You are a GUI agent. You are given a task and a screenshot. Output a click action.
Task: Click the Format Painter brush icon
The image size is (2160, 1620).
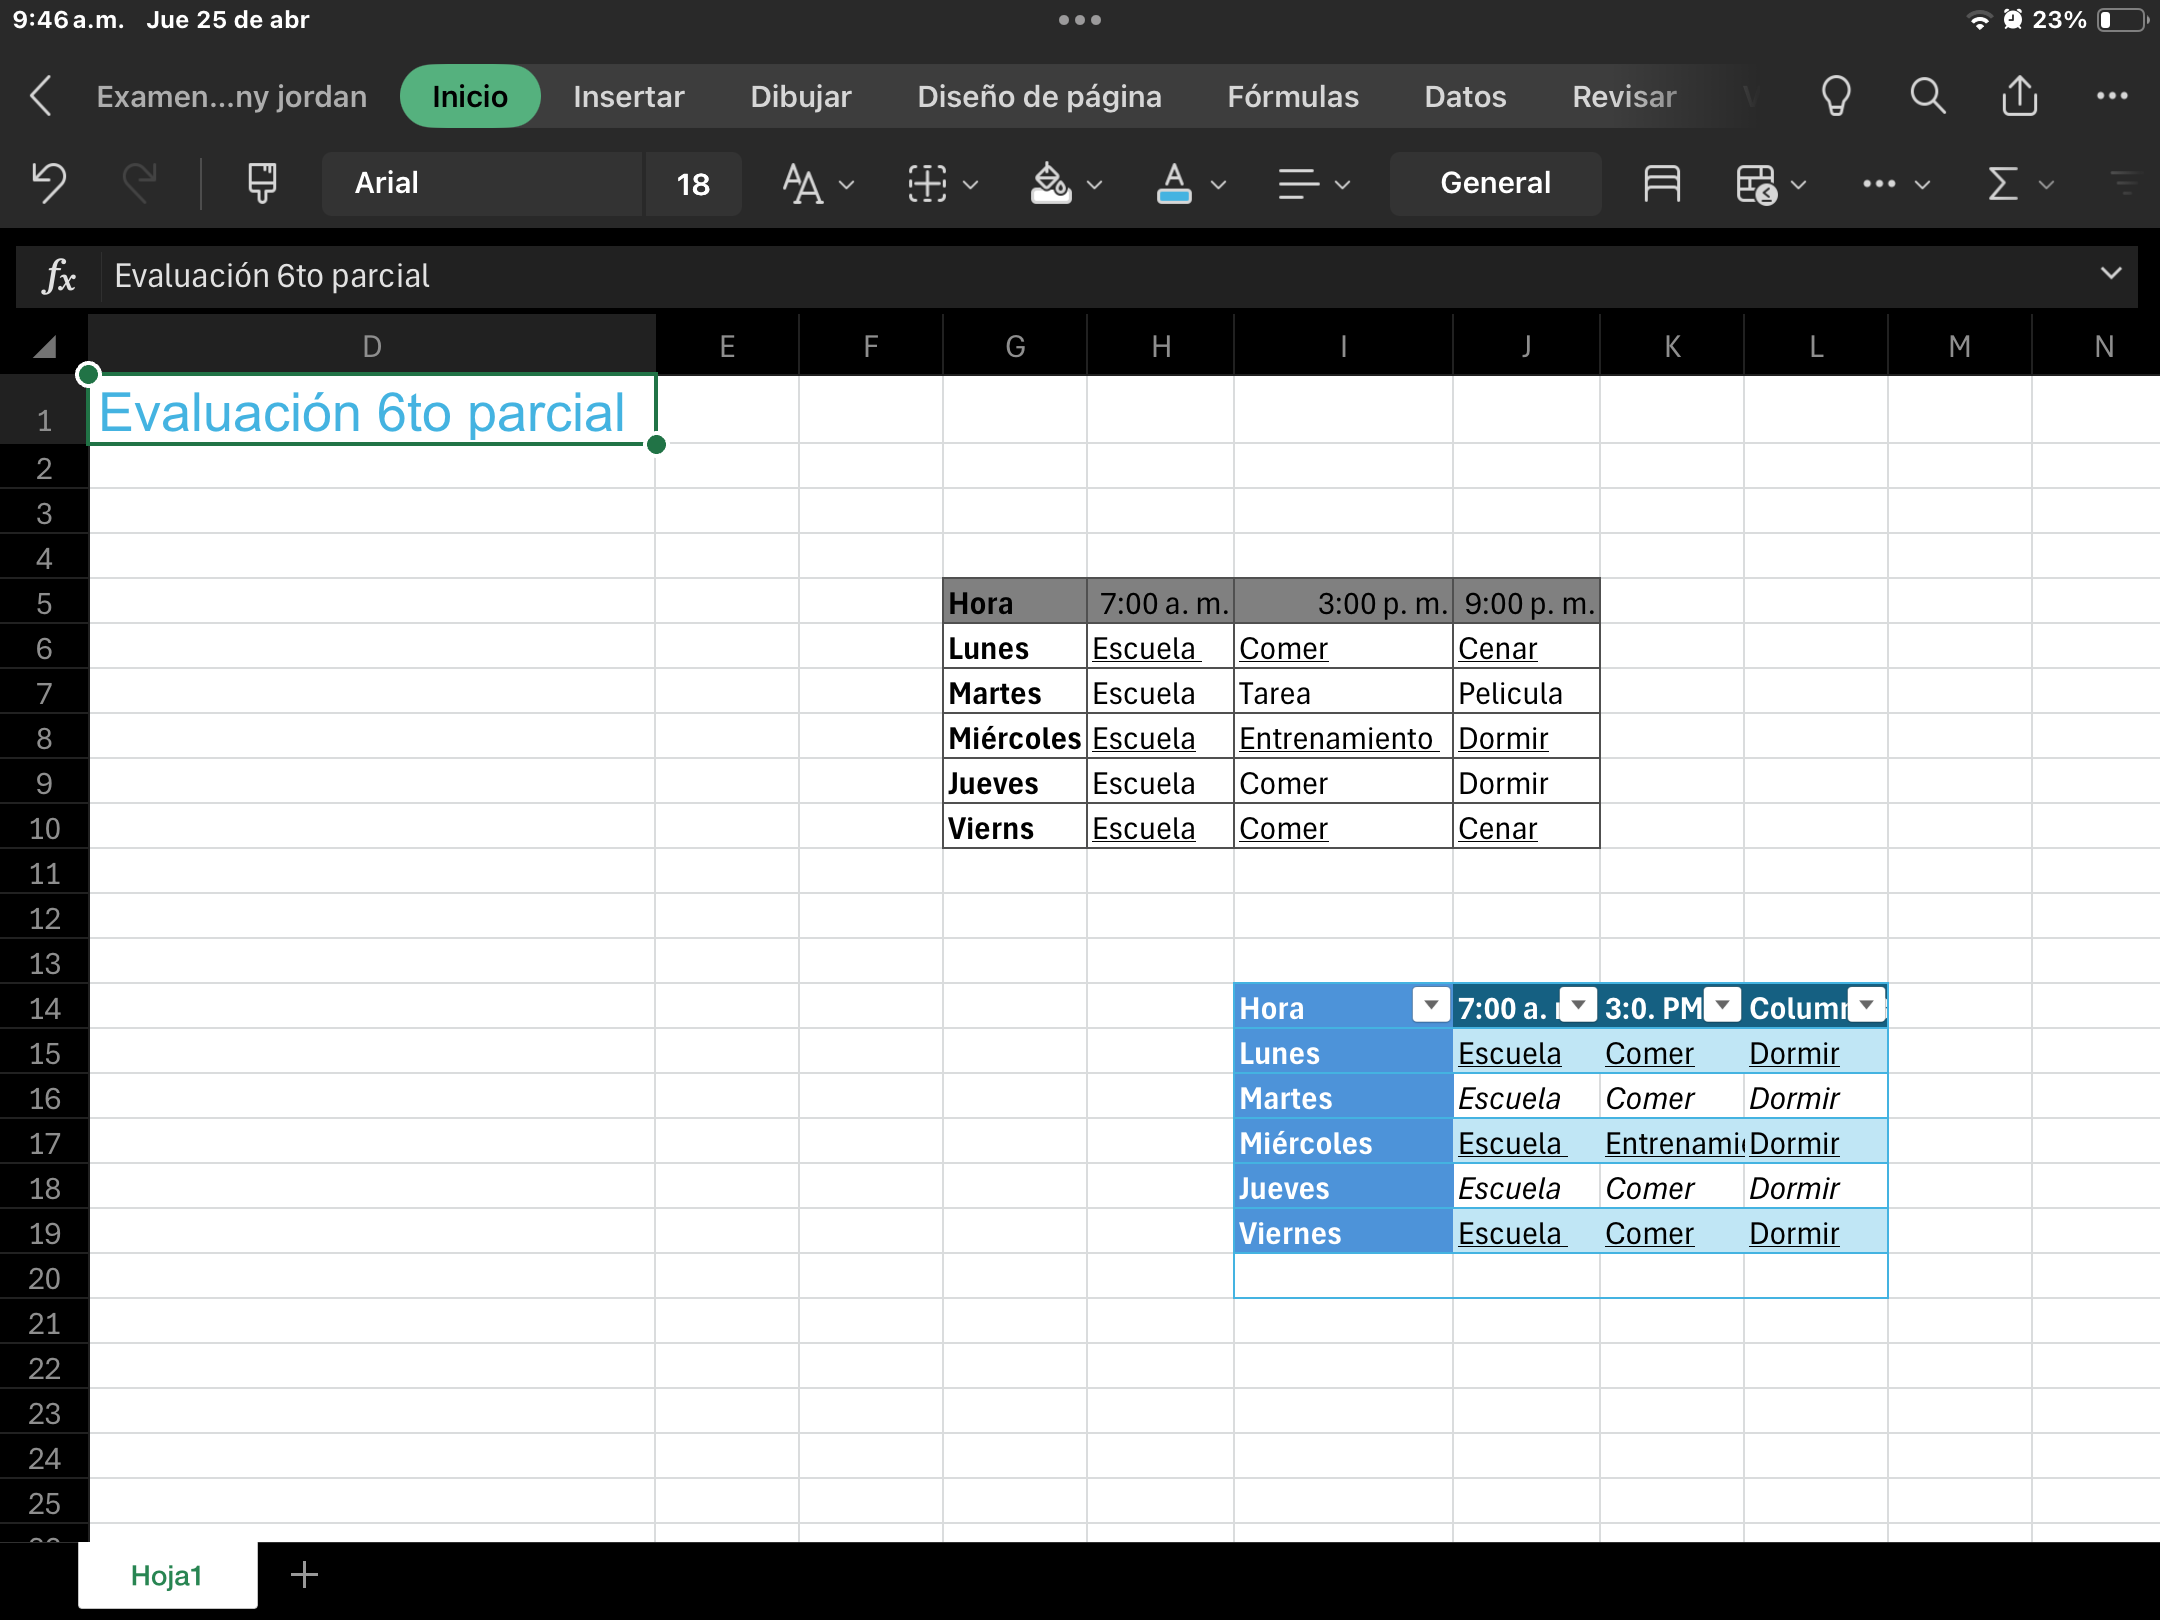262,183
